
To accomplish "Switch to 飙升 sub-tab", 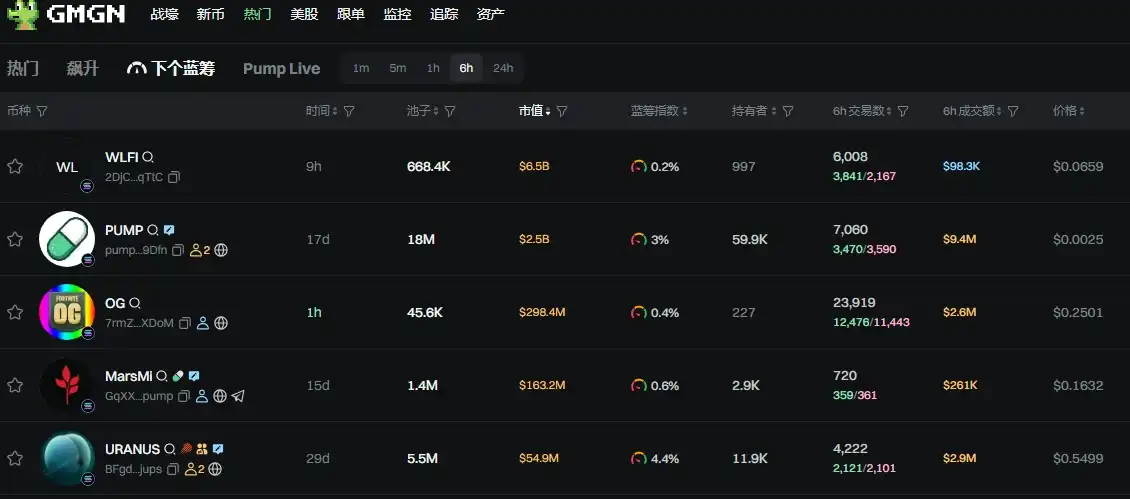I will [x=83, y=69].
